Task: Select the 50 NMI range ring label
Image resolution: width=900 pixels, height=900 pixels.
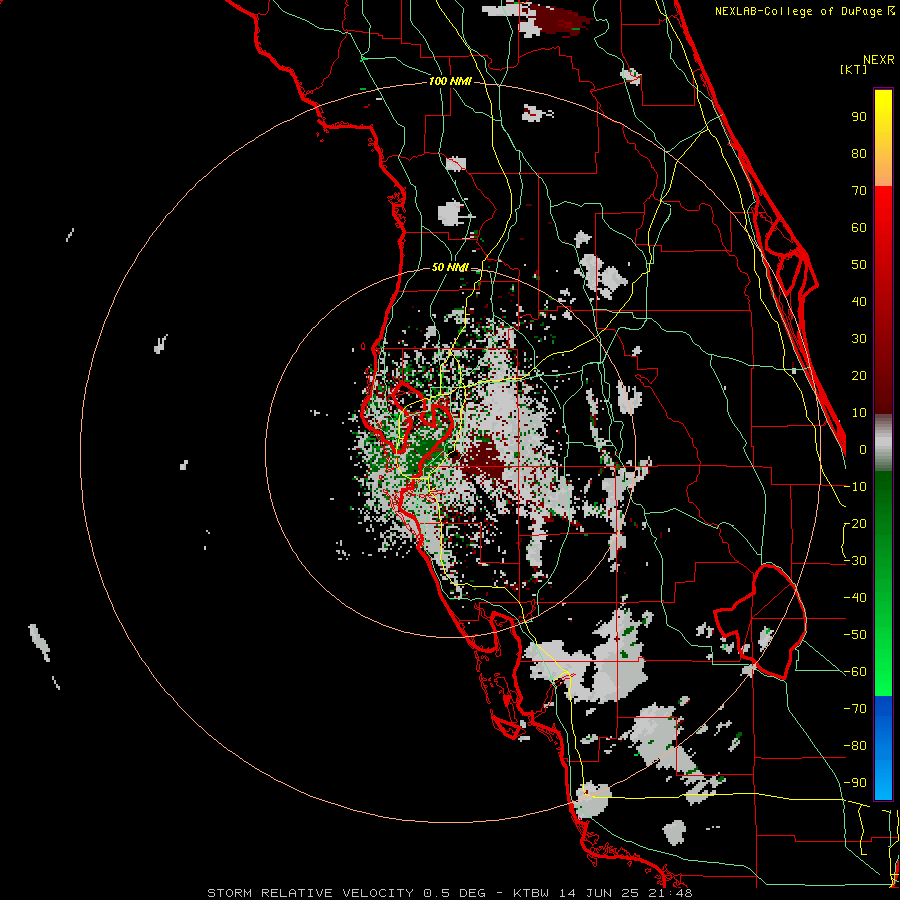Action: click(450, 267)
